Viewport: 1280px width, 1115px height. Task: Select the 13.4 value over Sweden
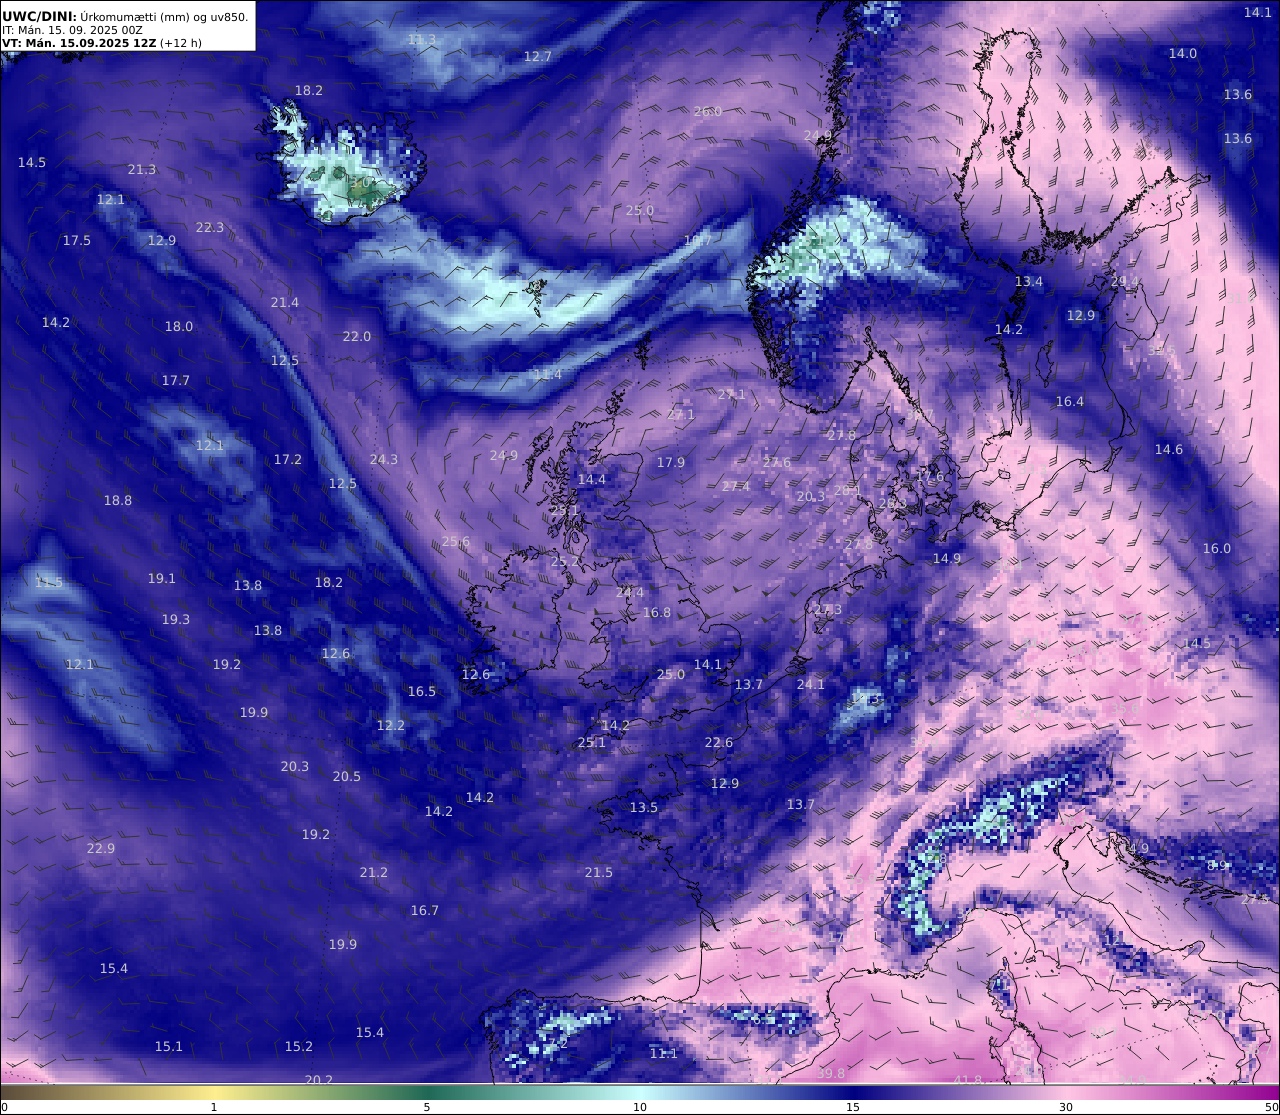coord(1029,282)
